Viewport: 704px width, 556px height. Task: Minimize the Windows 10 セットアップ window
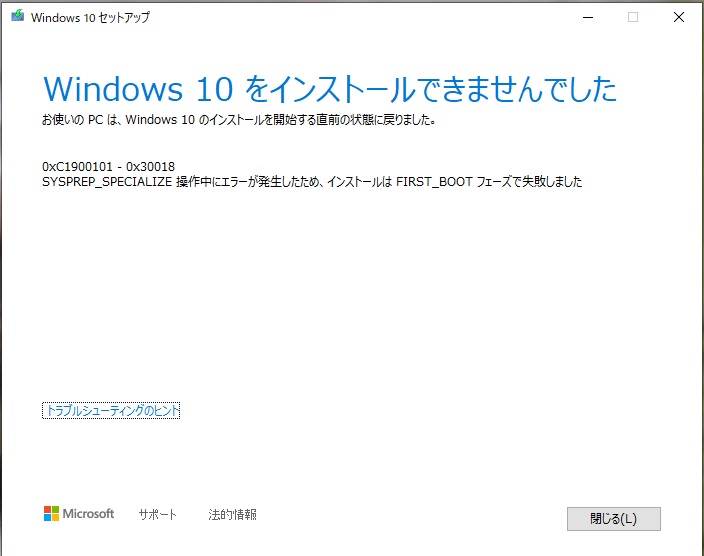point(588,18)
